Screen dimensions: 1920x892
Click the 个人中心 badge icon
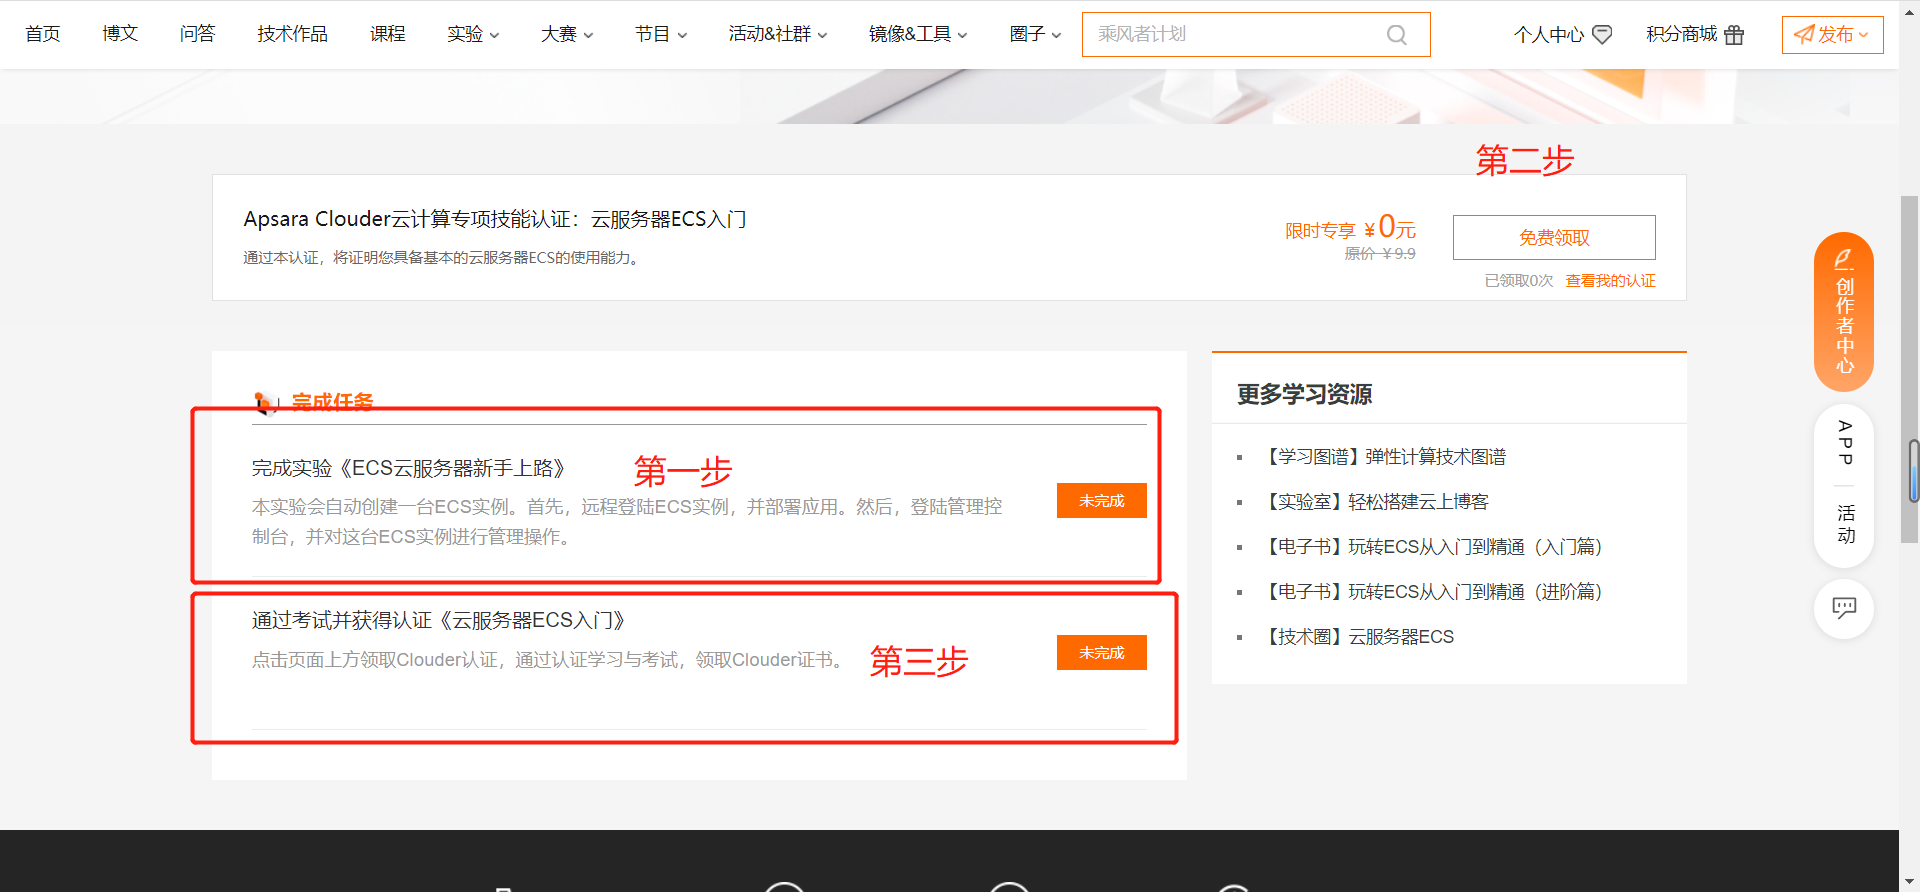tap(1602, 35)
